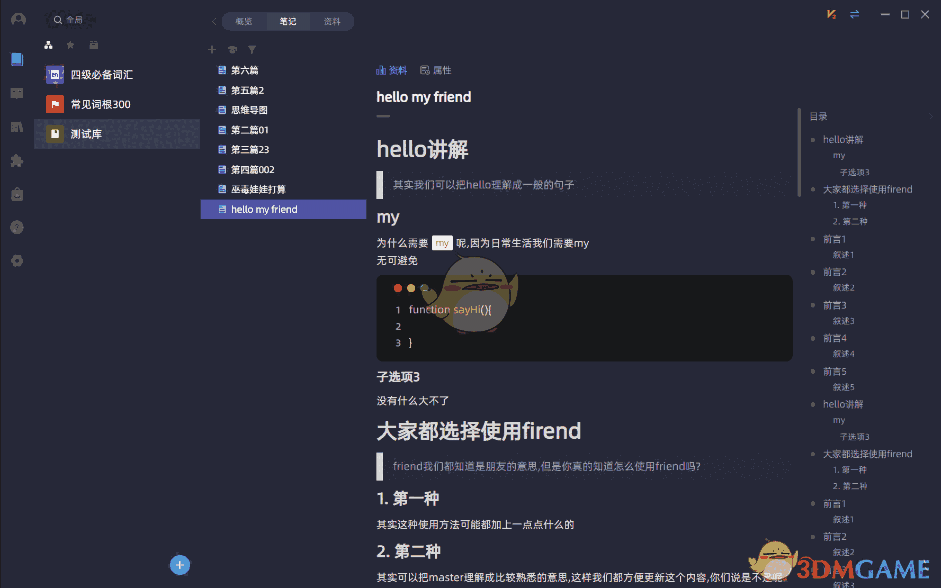Click the red dot on the code block
Screen dimensions: 941x588
point(397,287)
